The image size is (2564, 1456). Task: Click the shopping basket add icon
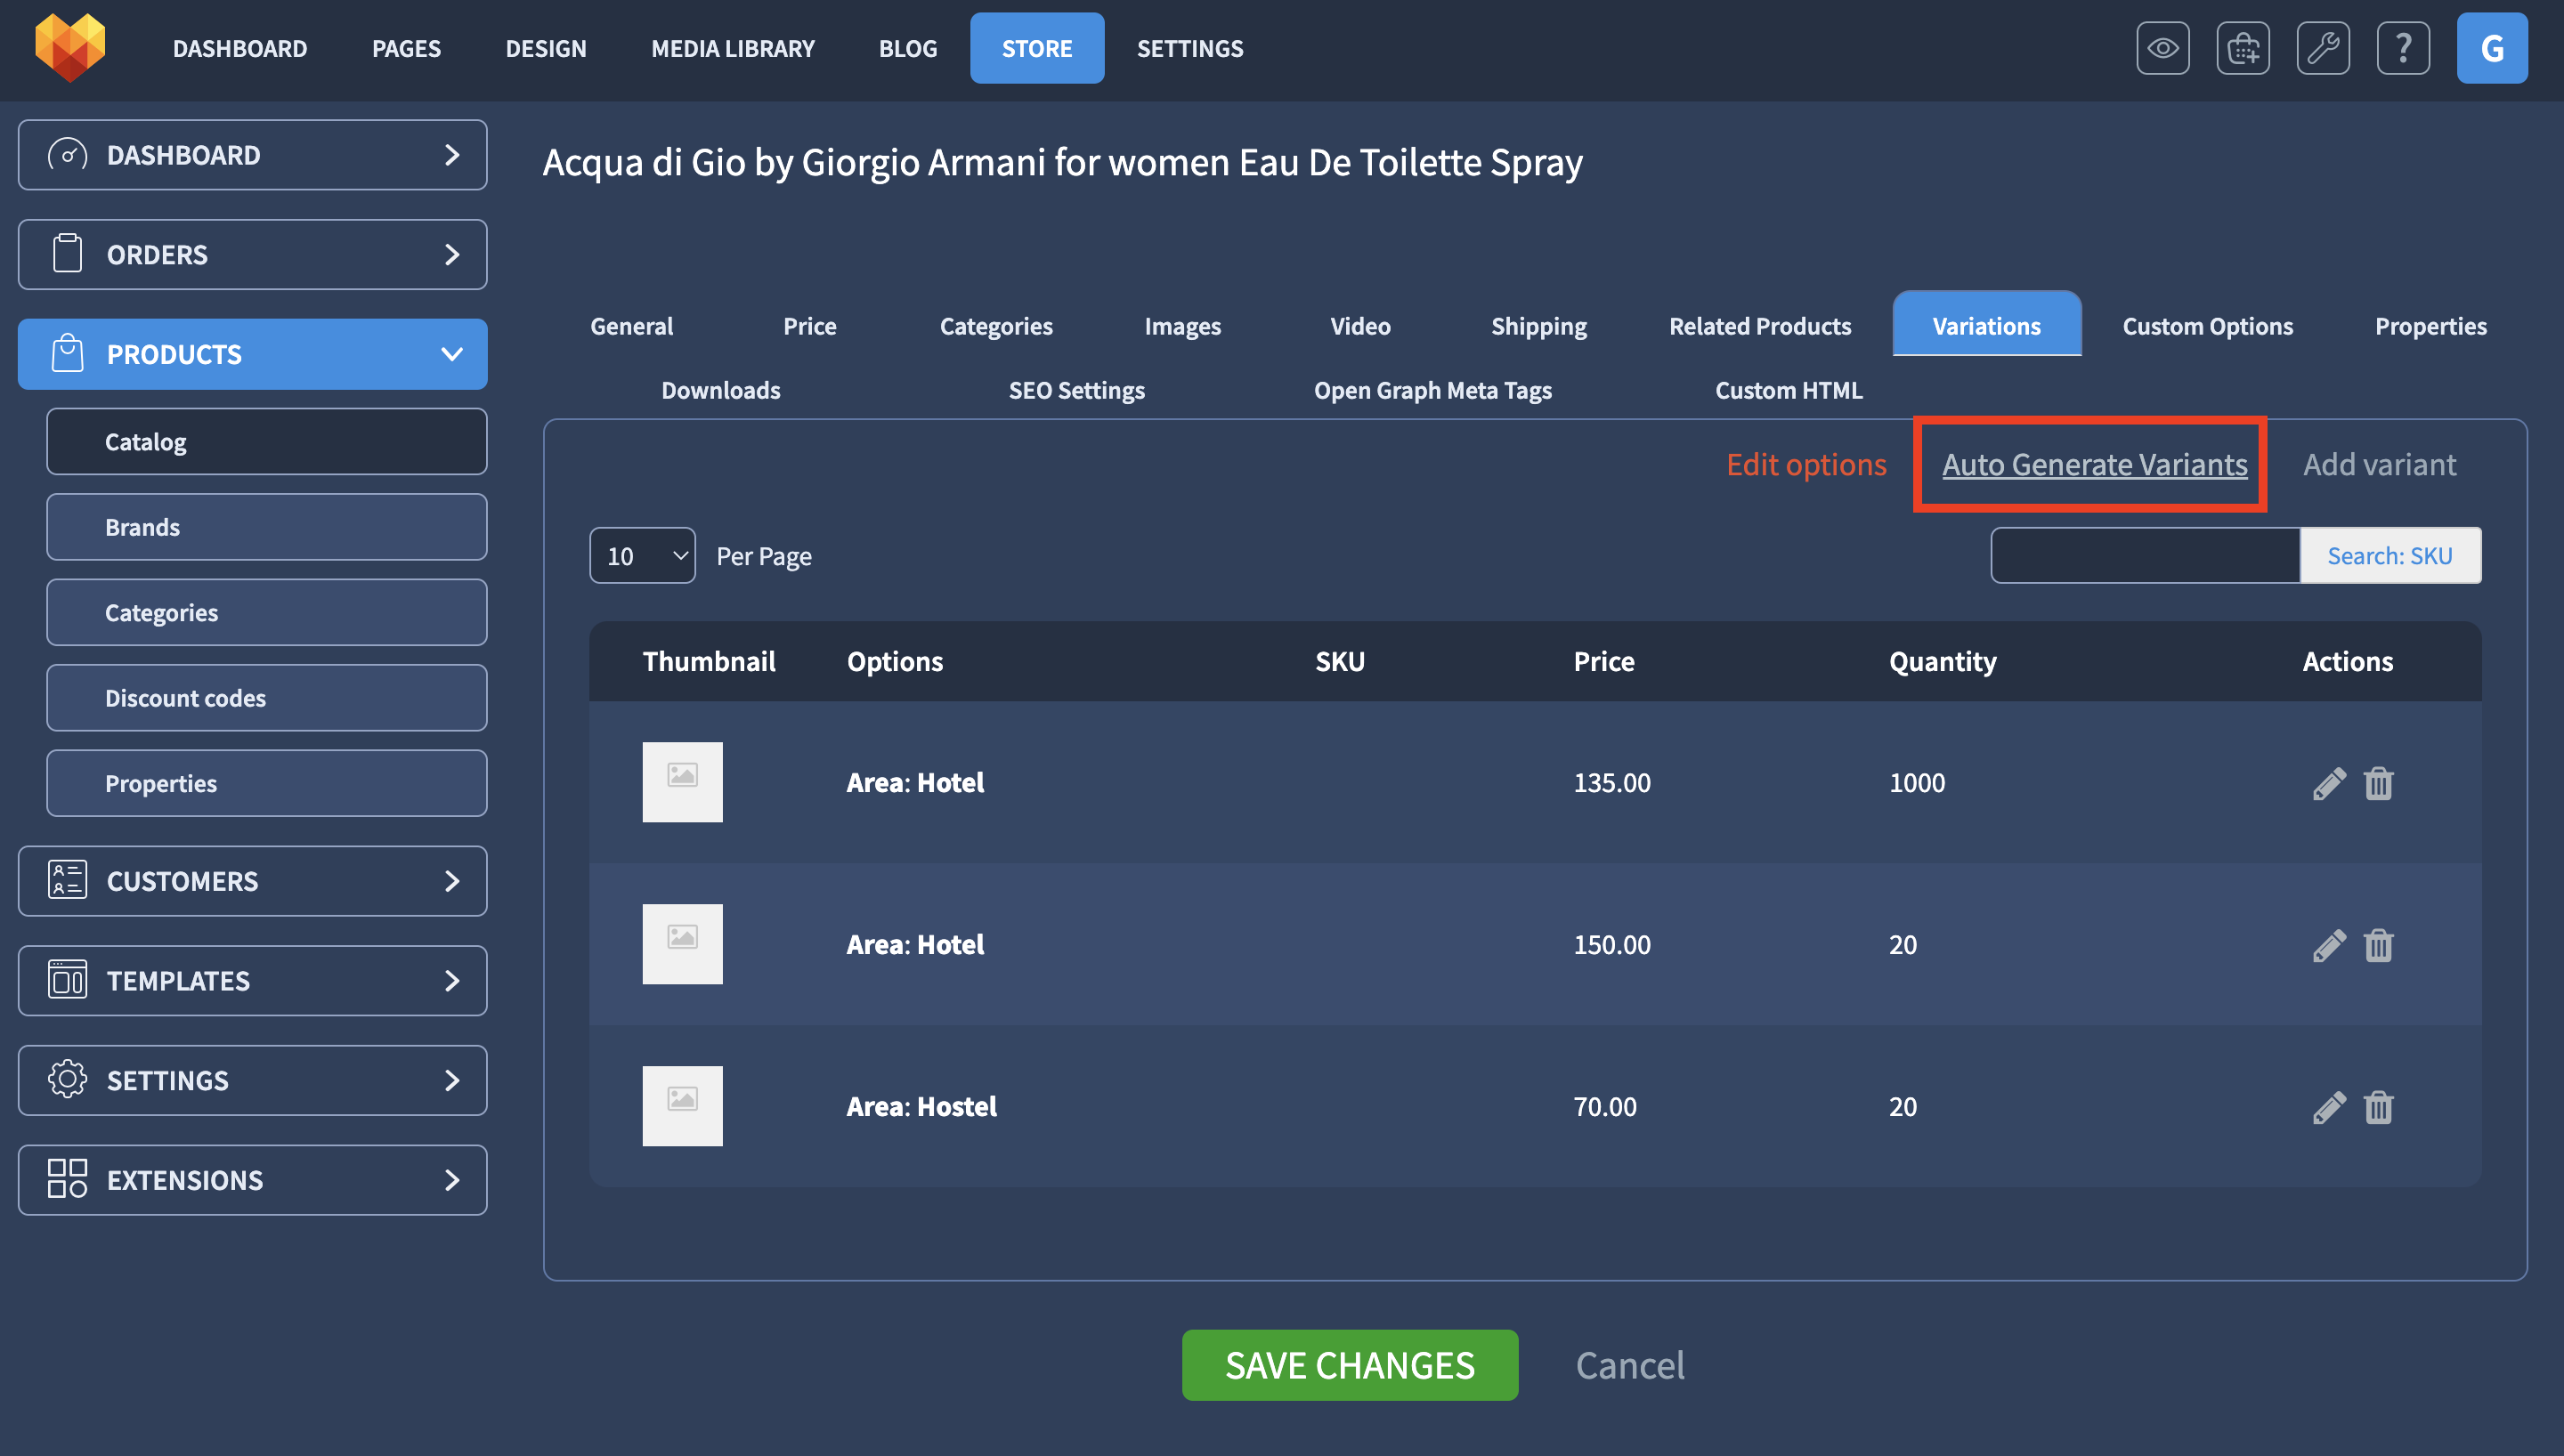pos(2242,48)
